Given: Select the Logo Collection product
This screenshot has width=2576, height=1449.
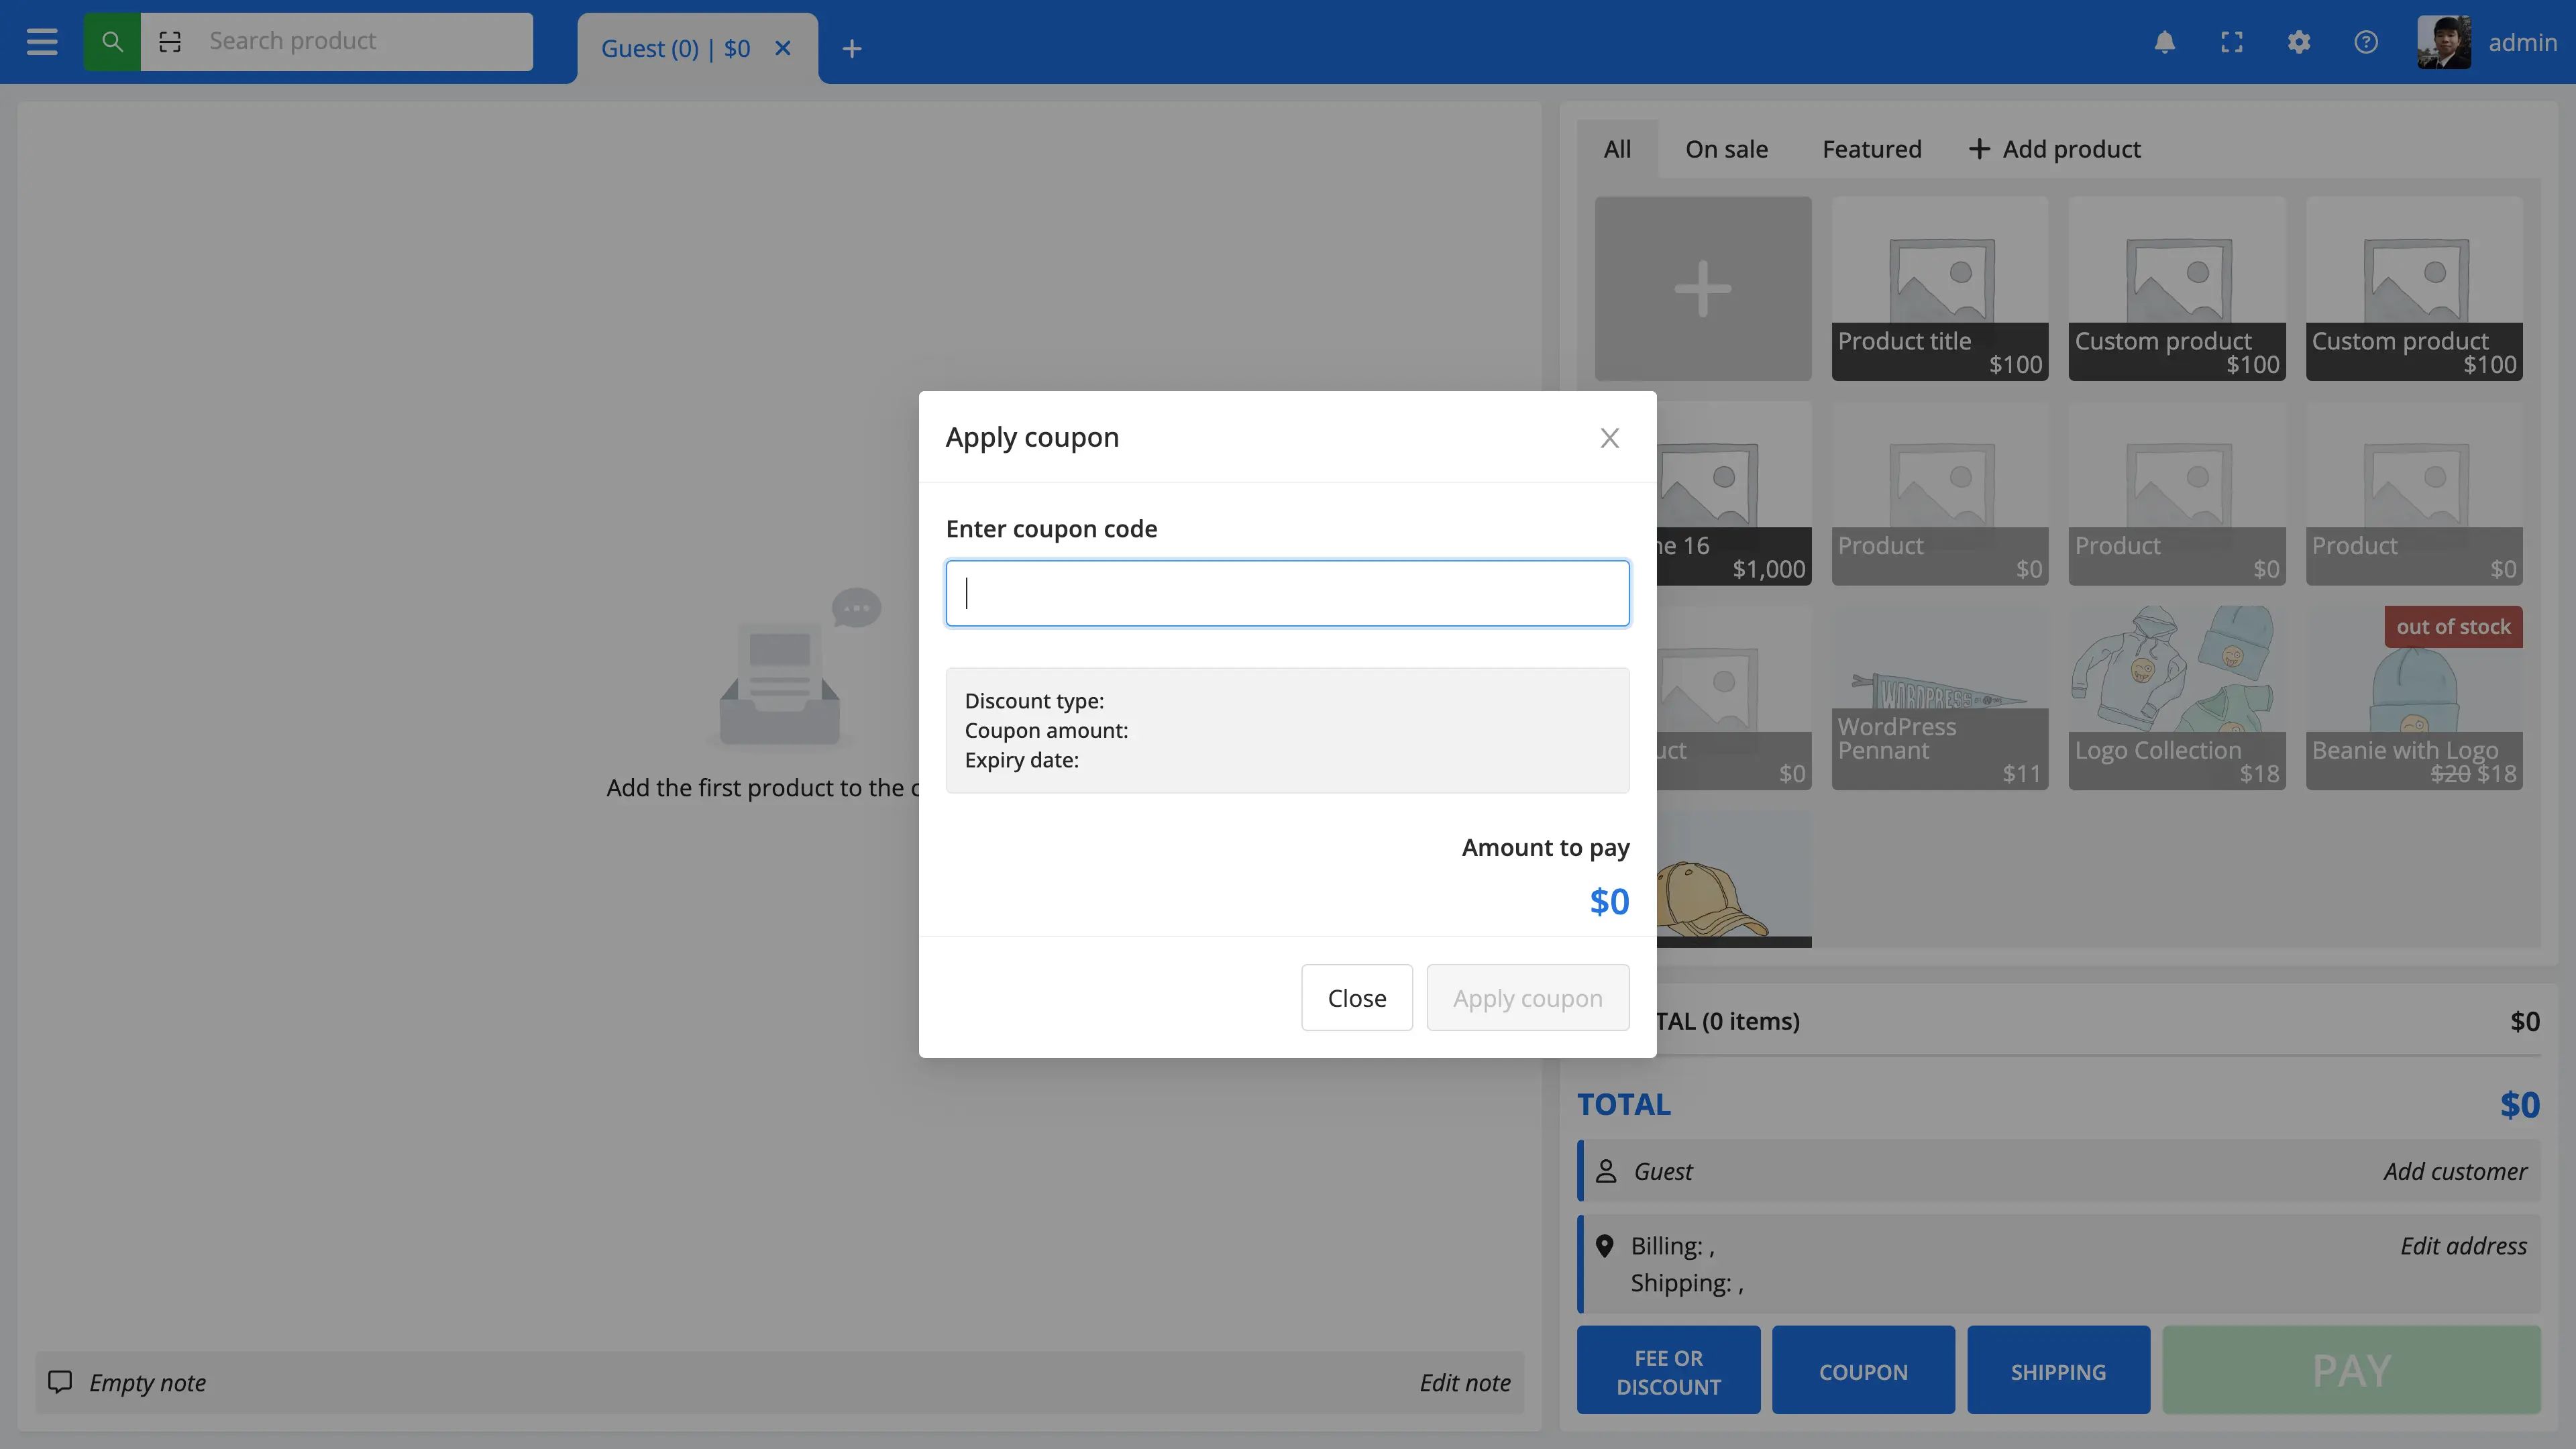Looking at the screenshot, I should (x=2176, y=698).
